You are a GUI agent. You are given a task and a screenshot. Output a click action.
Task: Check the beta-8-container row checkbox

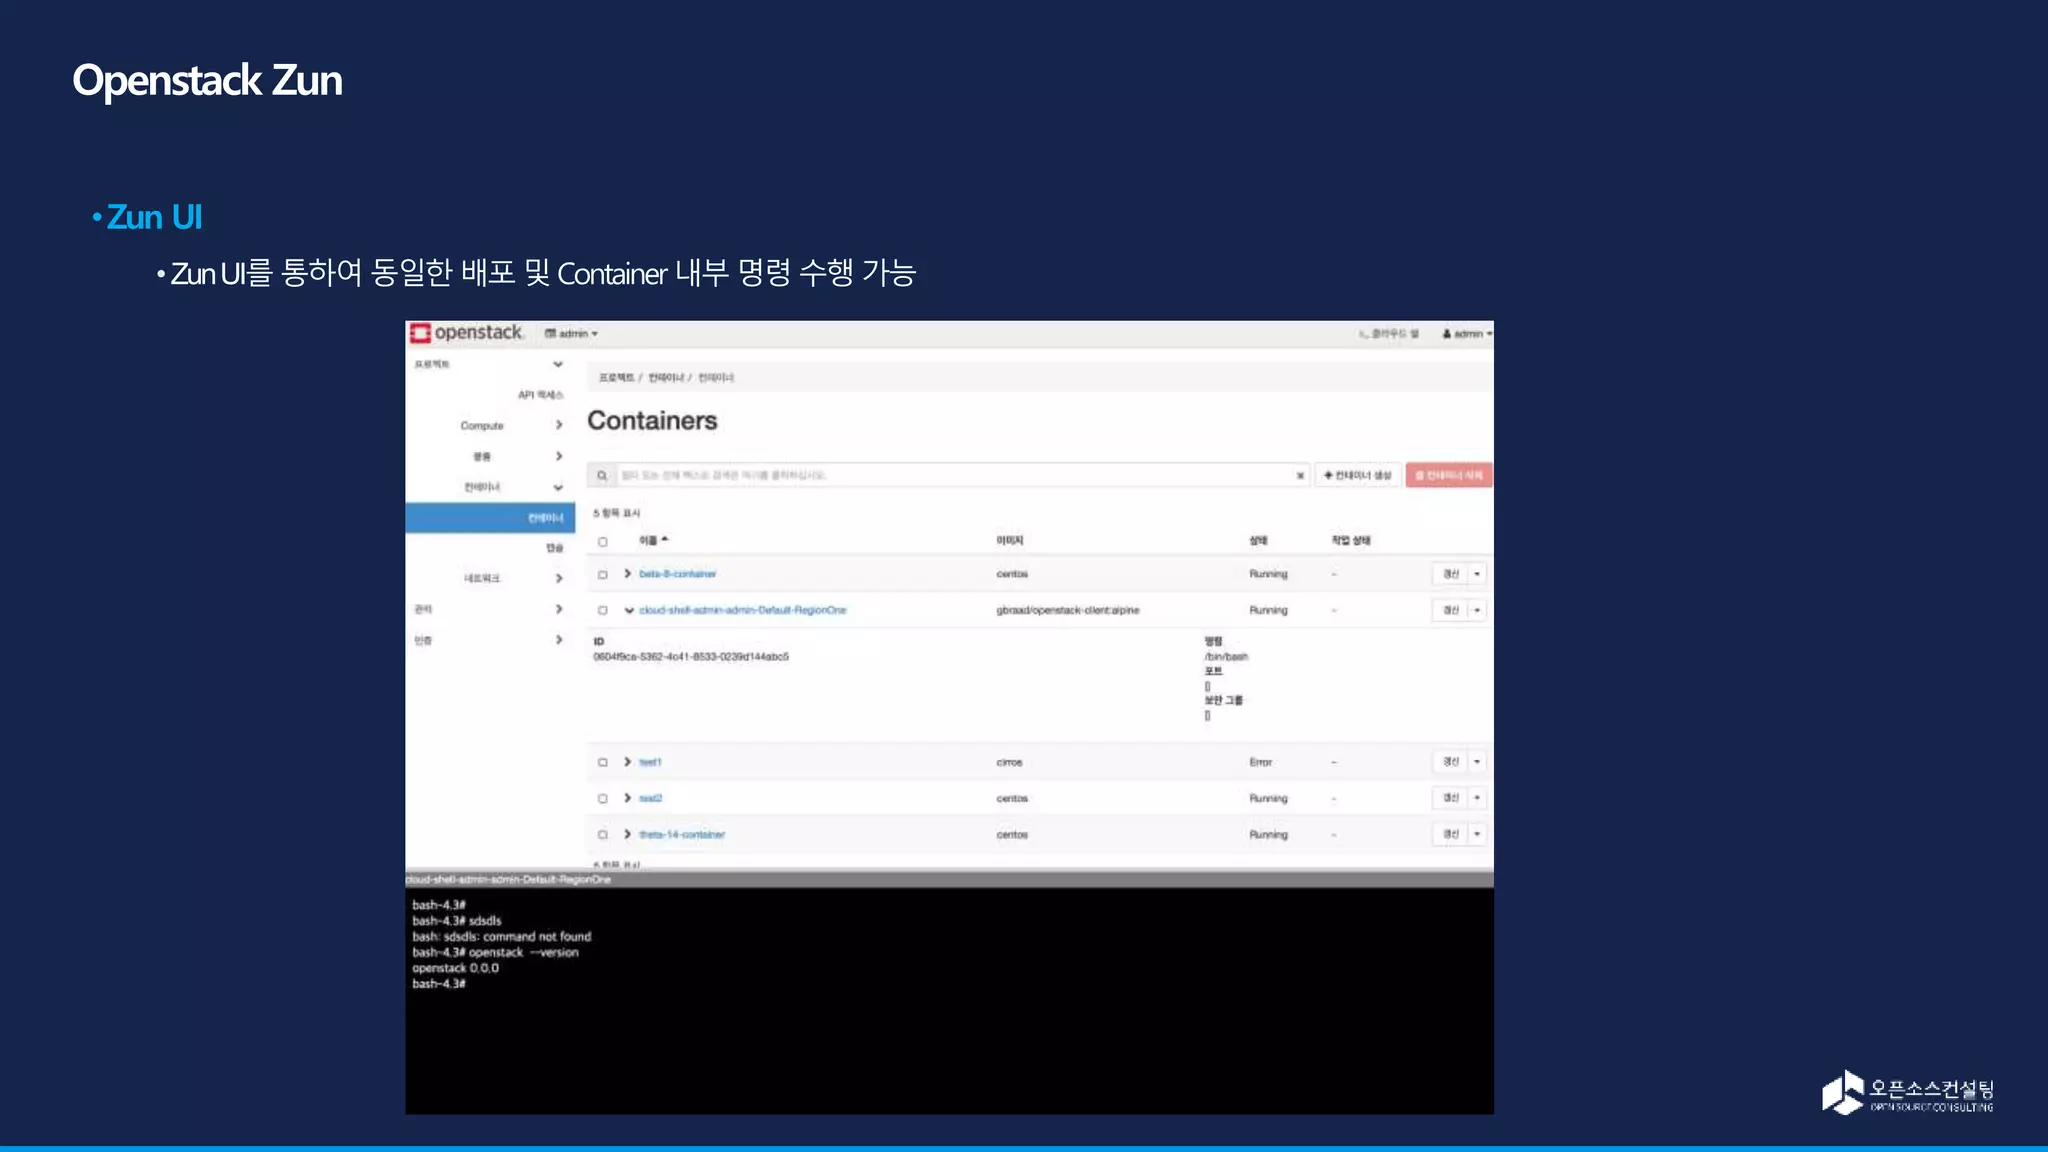pyautogui.click(x=603, y=575)
